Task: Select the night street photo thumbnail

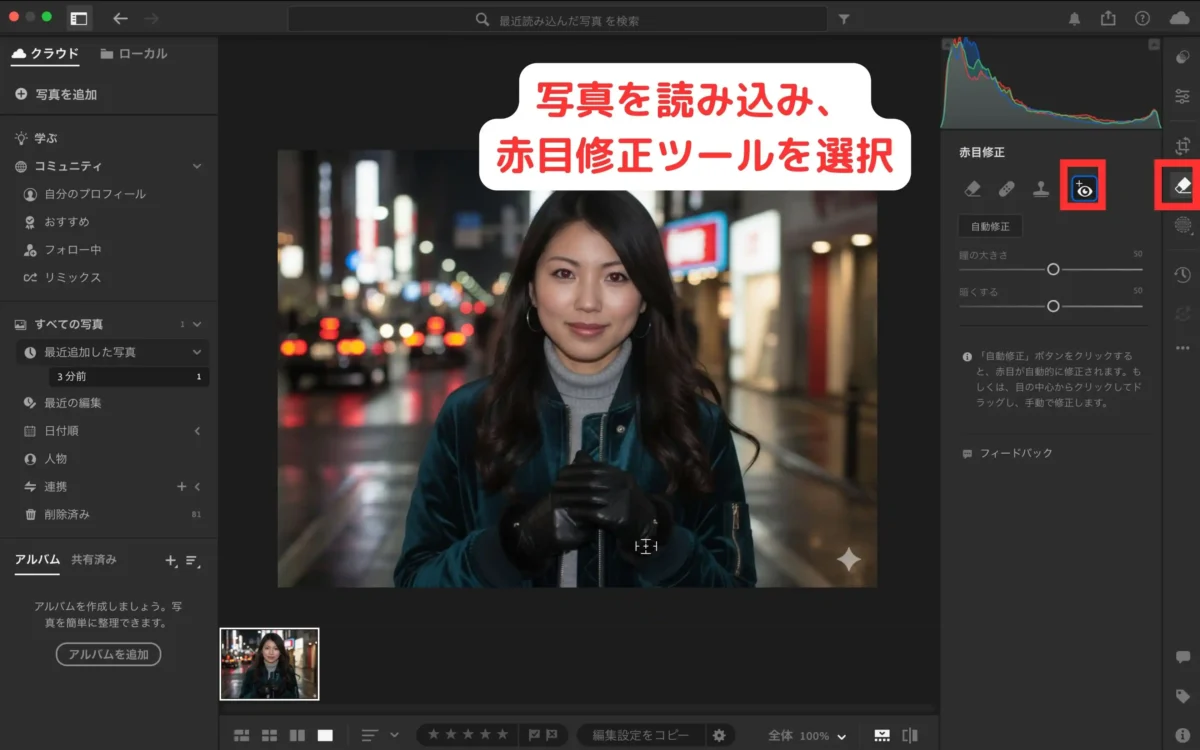Action: 268,664
